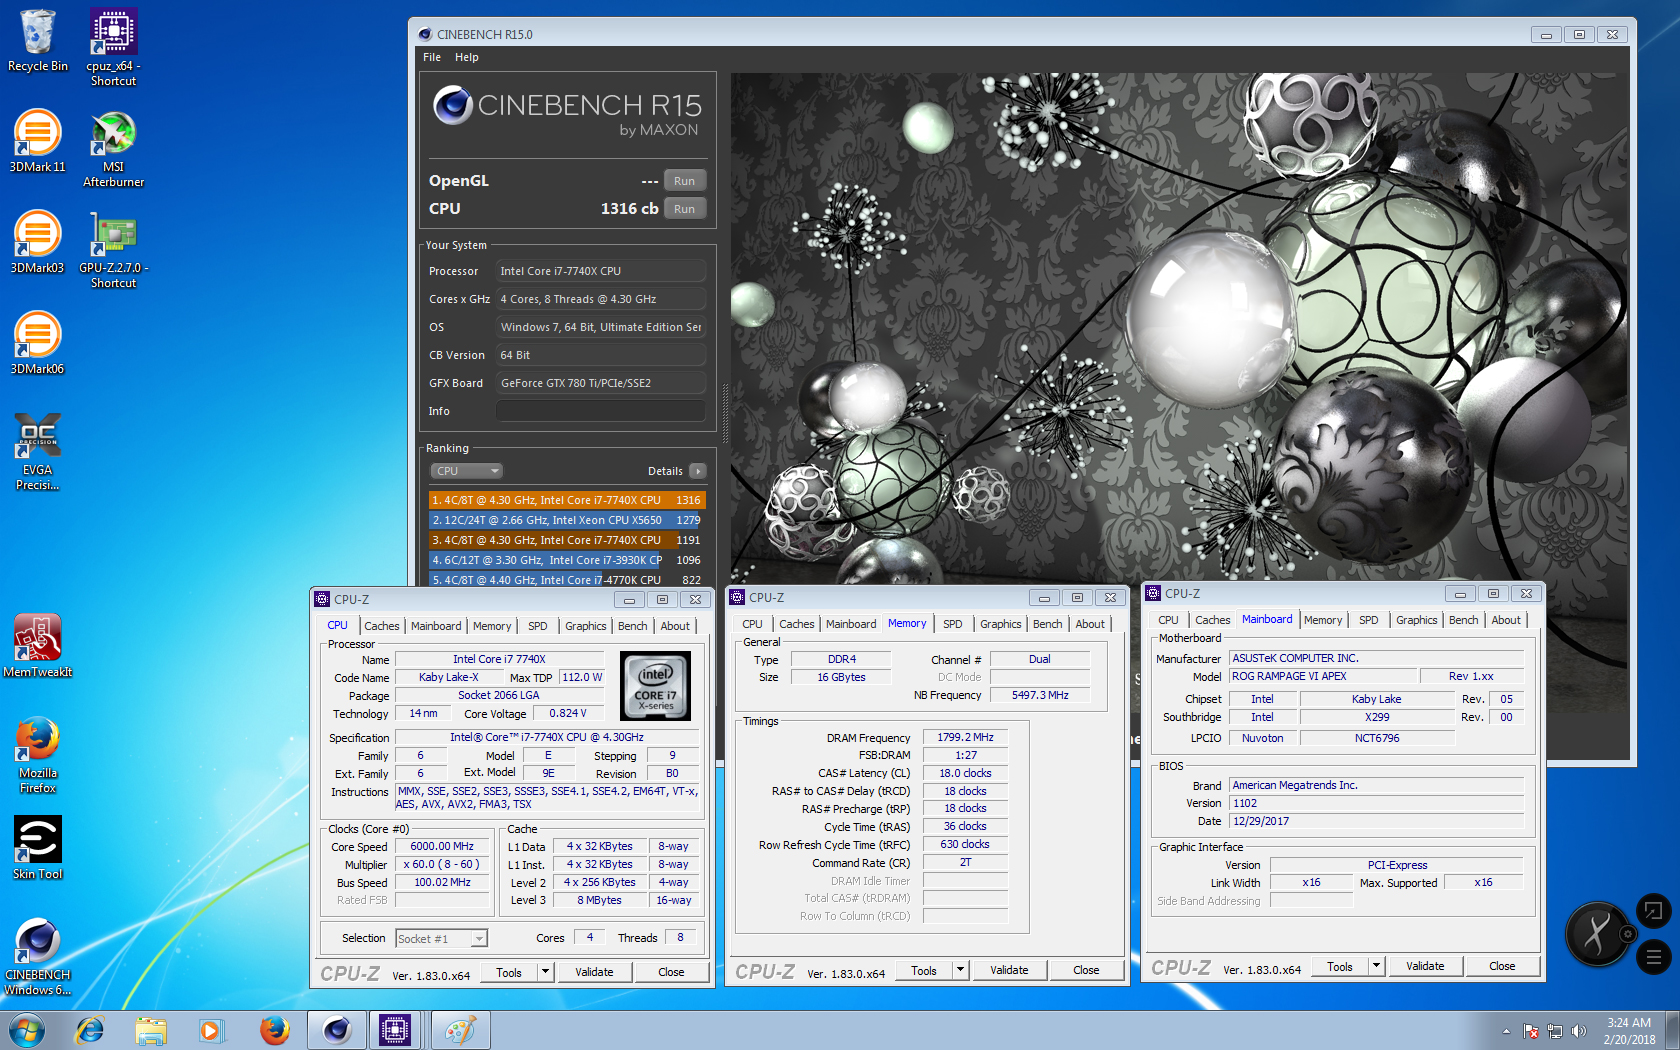
Task: Open About tab in middle CPU-Z window
Action: (x=1090, y=624)
